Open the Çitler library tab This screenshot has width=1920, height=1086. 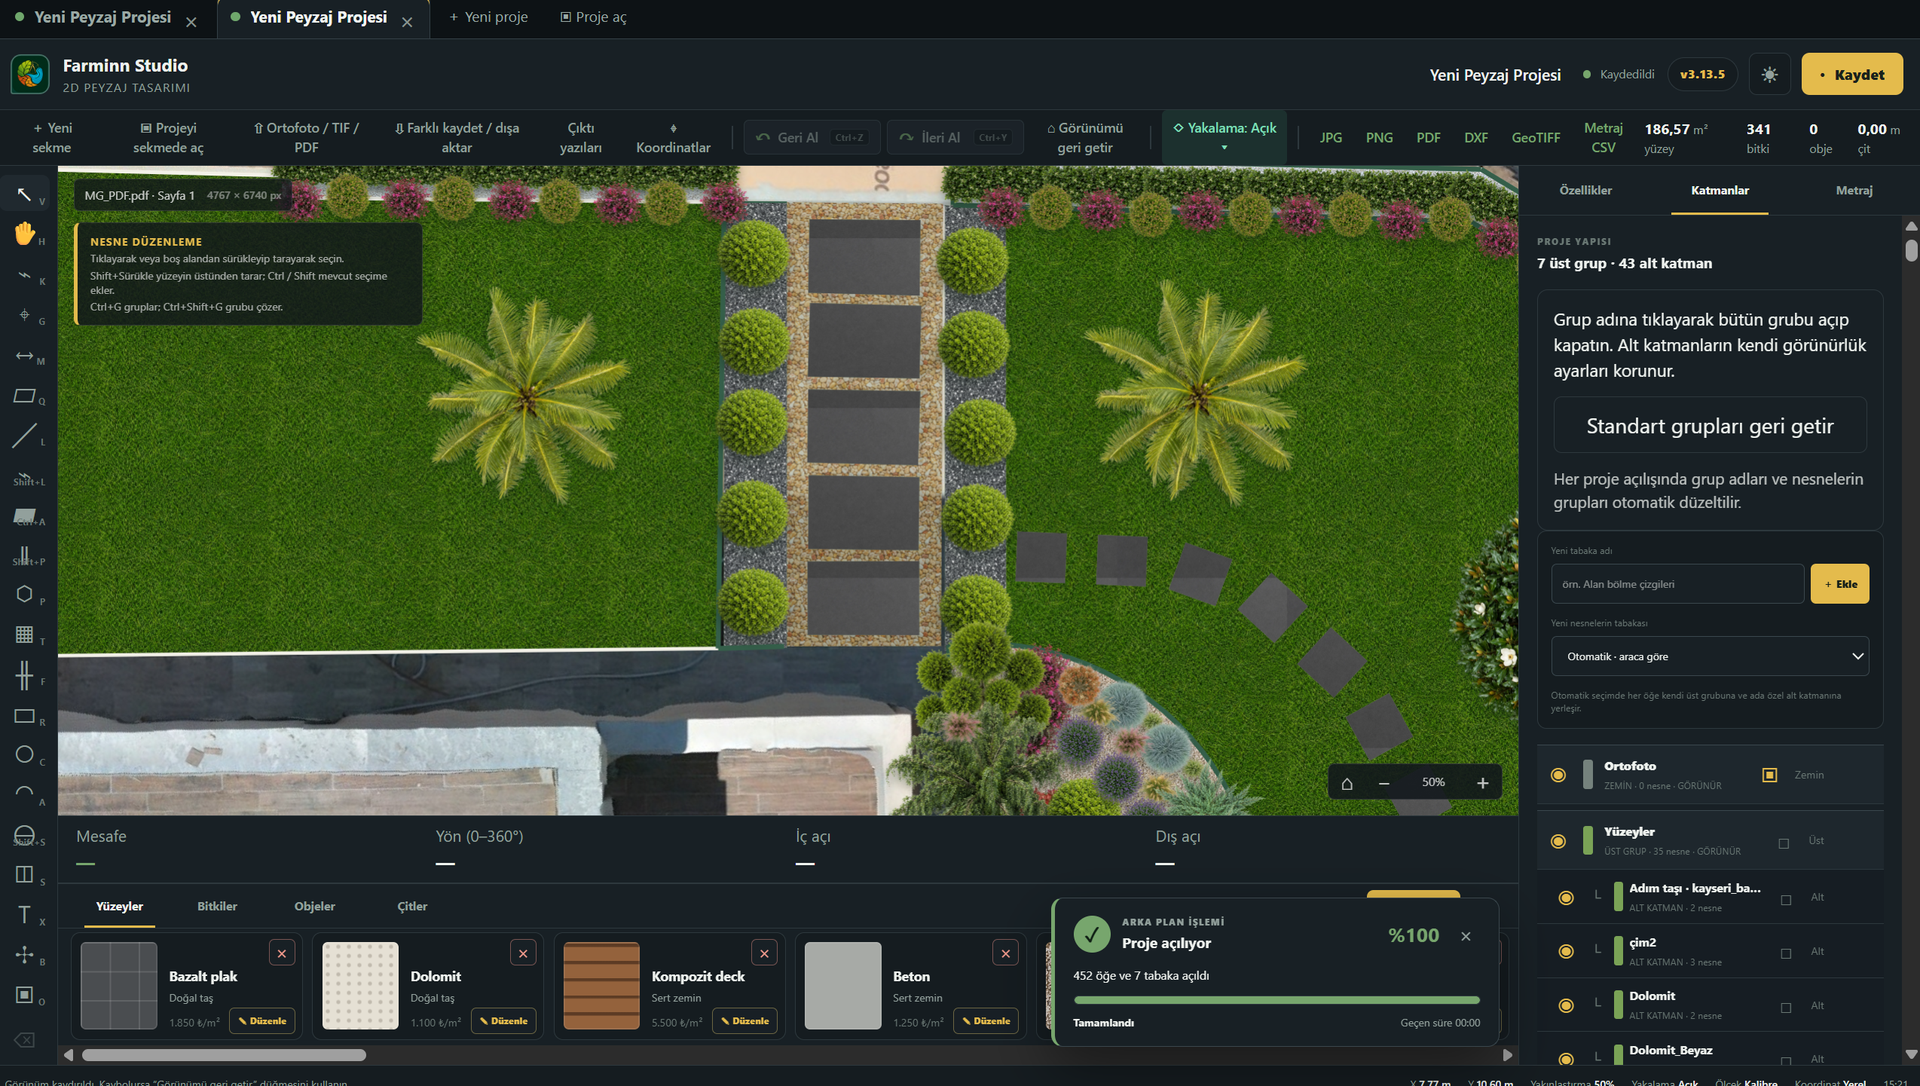point(412,906)
